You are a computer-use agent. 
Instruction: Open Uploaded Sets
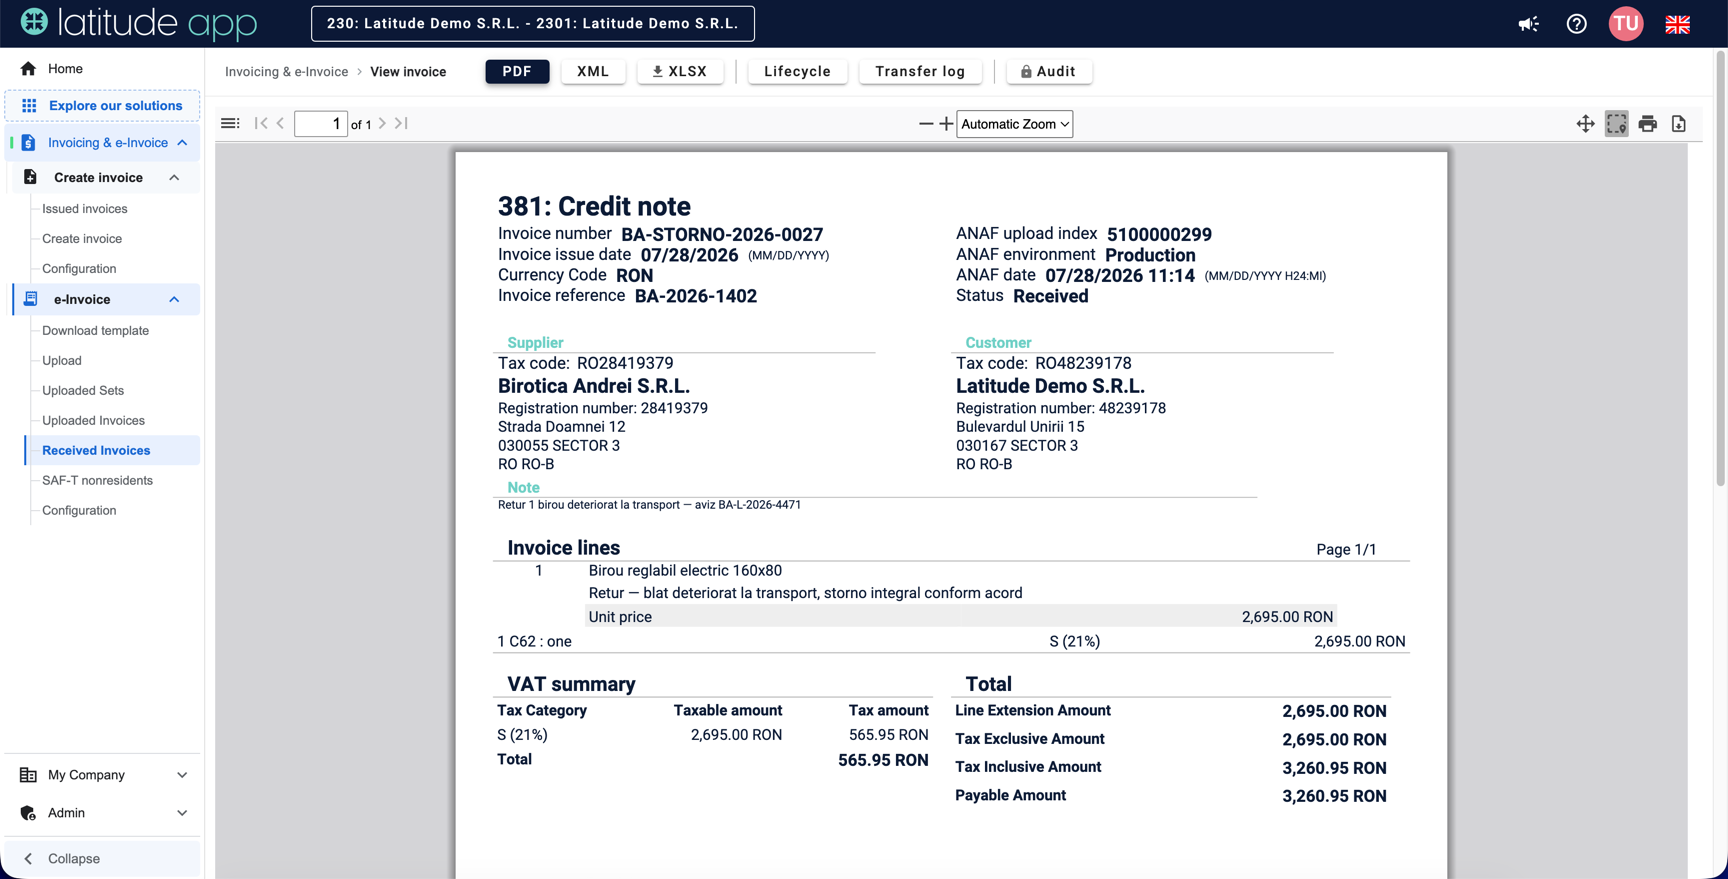click(x=83, y=391)
